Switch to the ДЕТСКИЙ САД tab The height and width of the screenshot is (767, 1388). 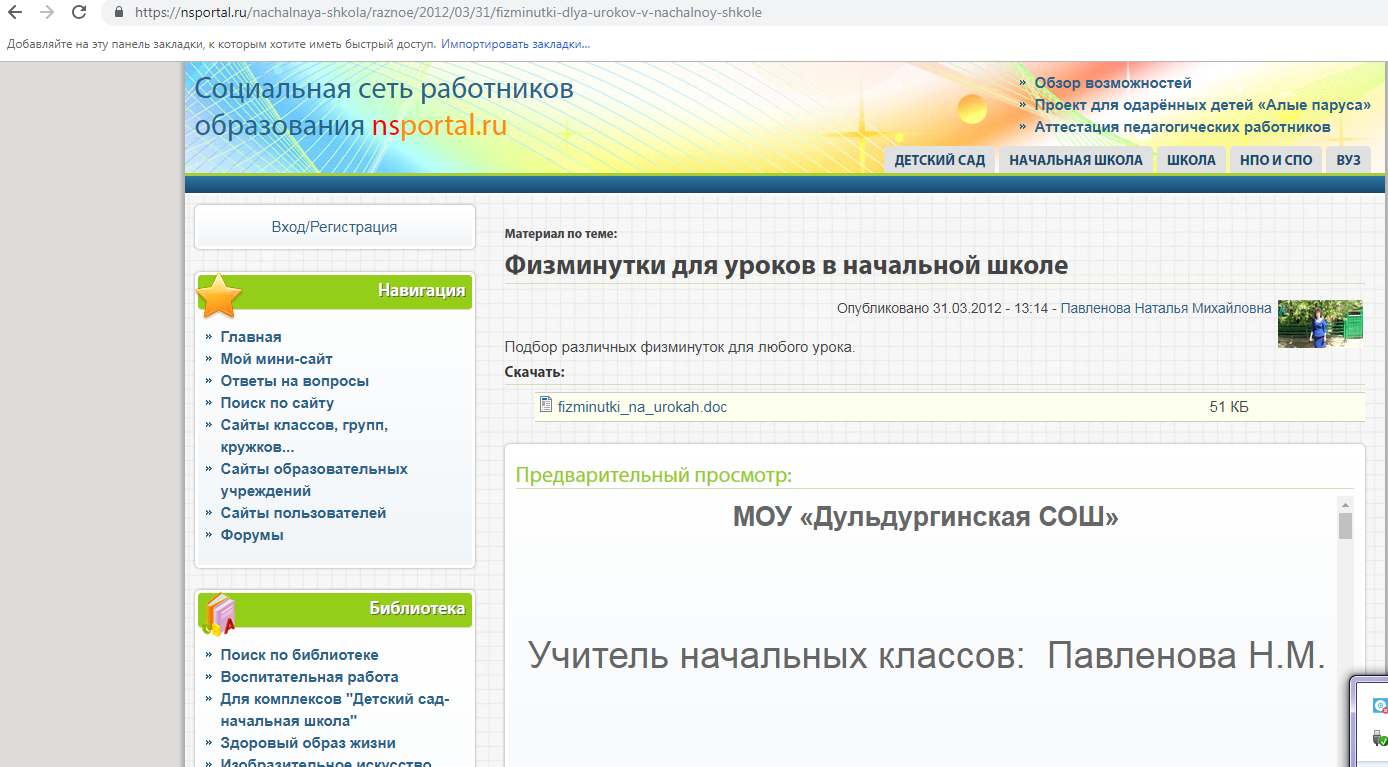point(939,160)
